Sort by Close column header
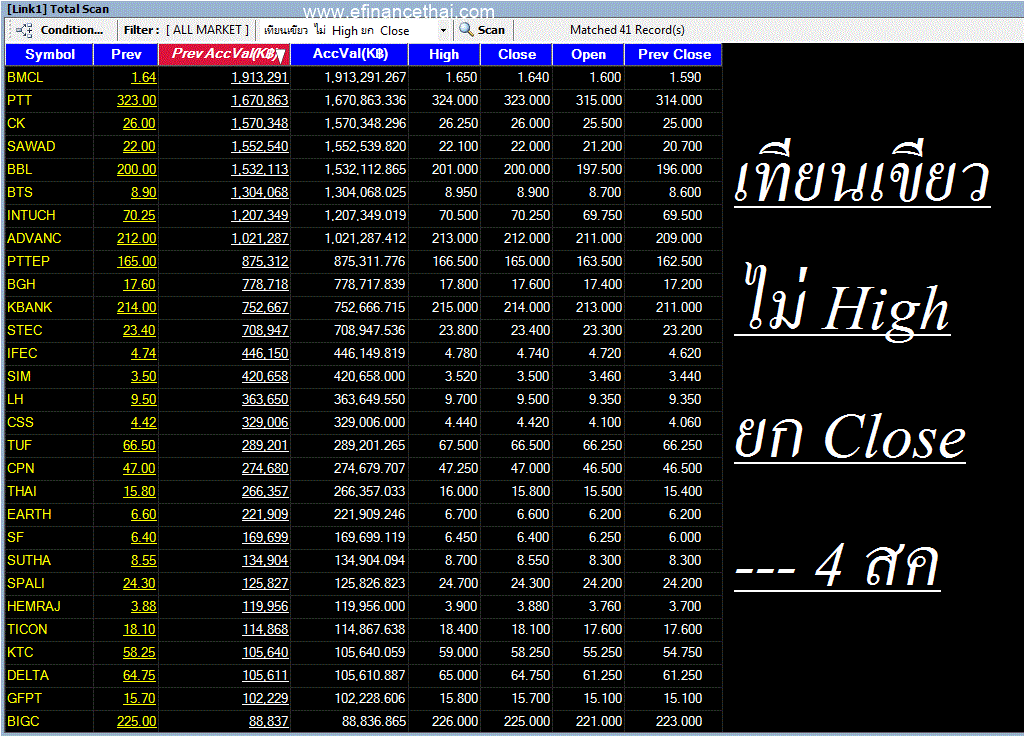This screenshot has width=1024, height=738. pos(517,54)
